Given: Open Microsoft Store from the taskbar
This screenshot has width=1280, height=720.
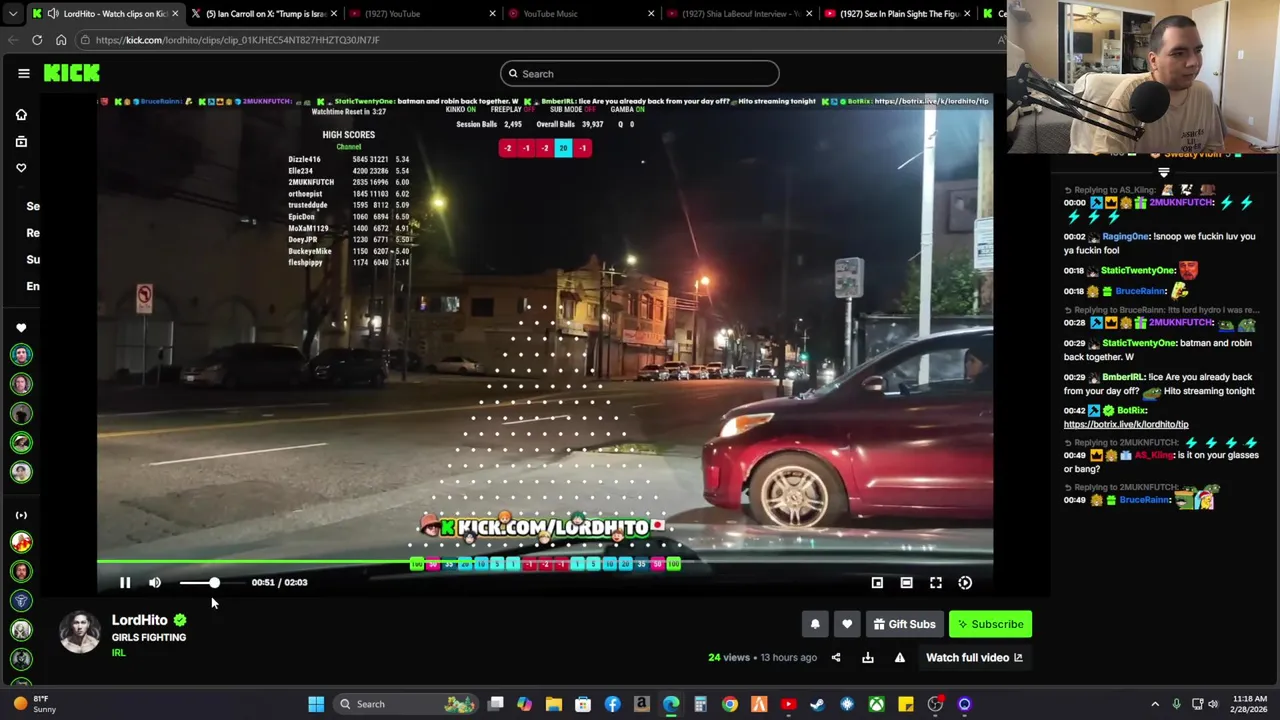Looking at the screenshot, I should pyautogui.click(x=583, y=704).
